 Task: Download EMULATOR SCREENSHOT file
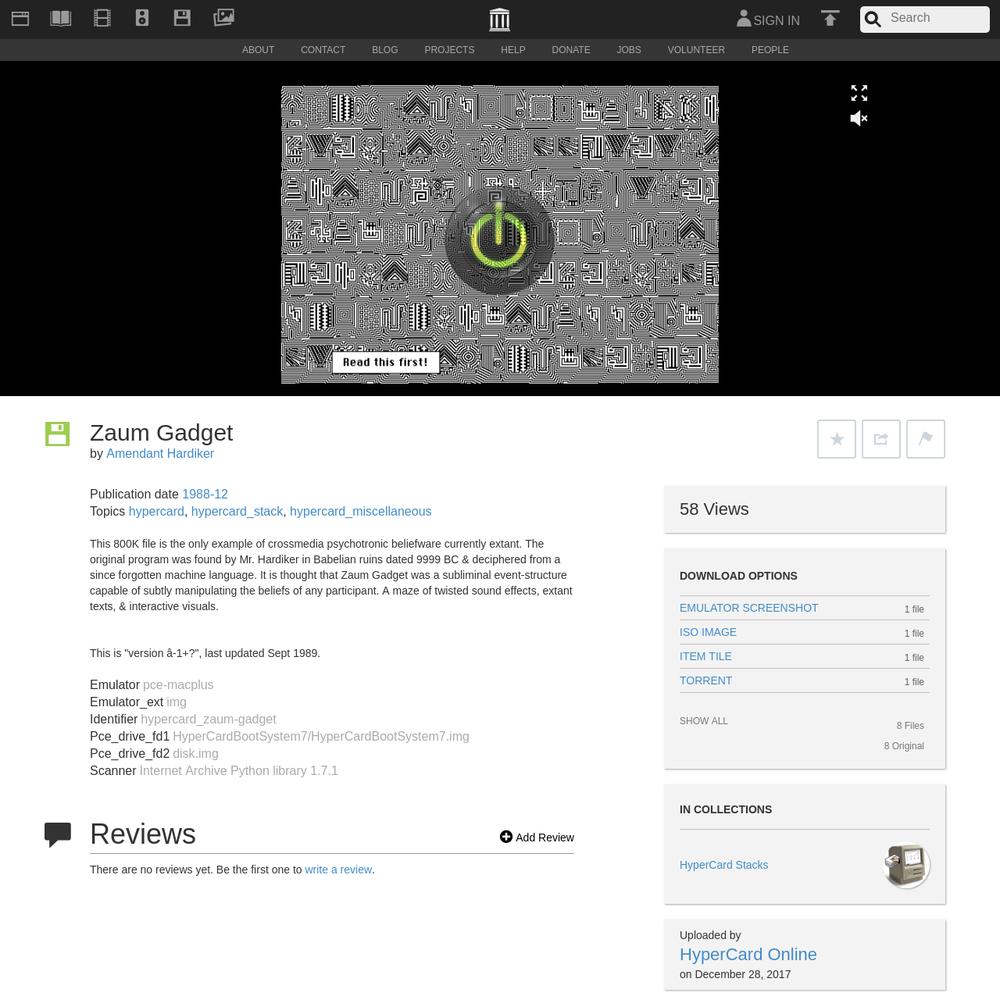point(749,608)
